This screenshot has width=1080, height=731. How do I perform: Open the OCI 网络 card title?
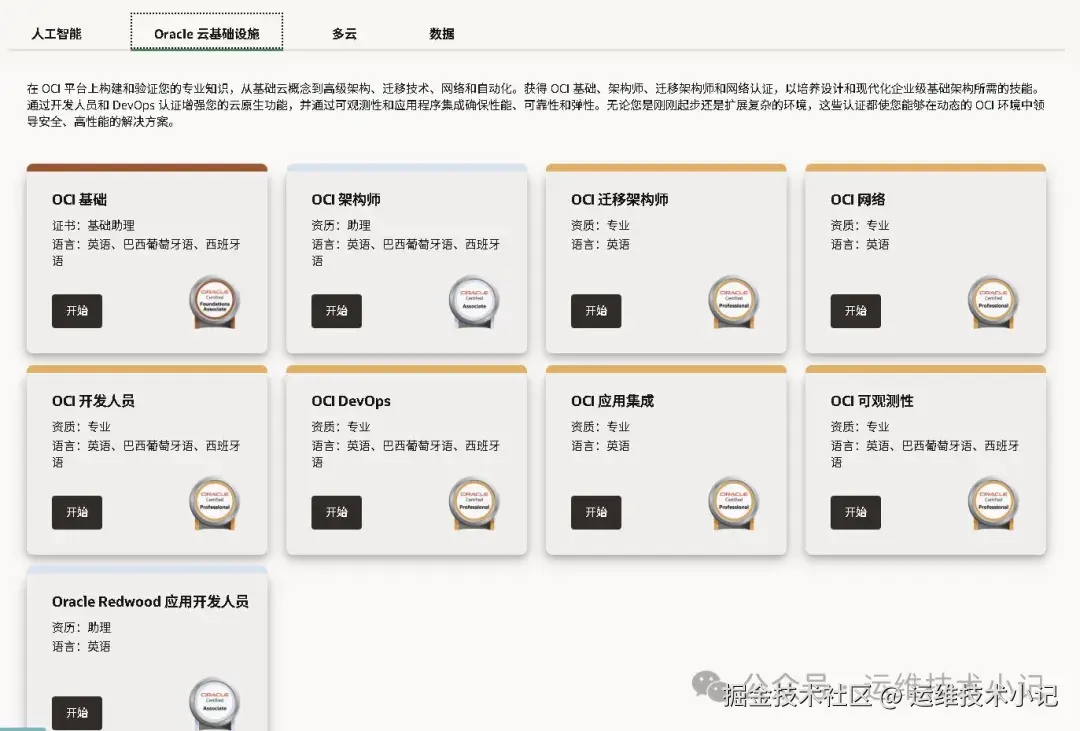tap(858, 200)
